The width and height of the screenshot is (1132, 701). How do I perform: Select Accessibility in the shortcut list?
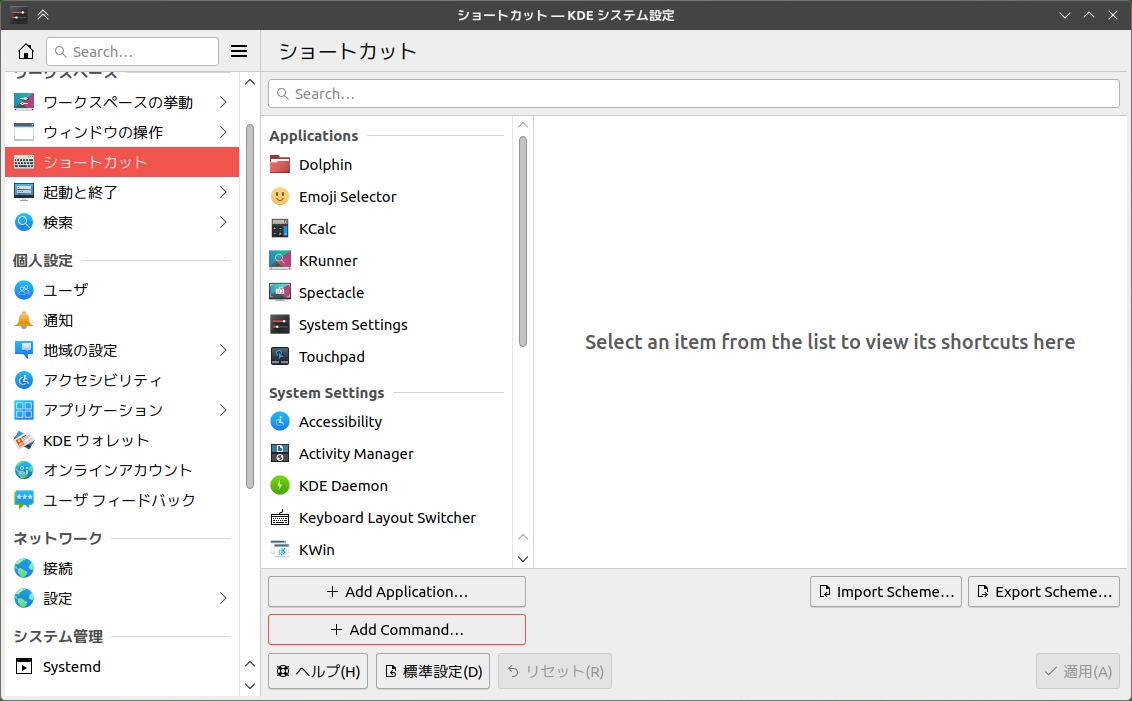point(387,422)
